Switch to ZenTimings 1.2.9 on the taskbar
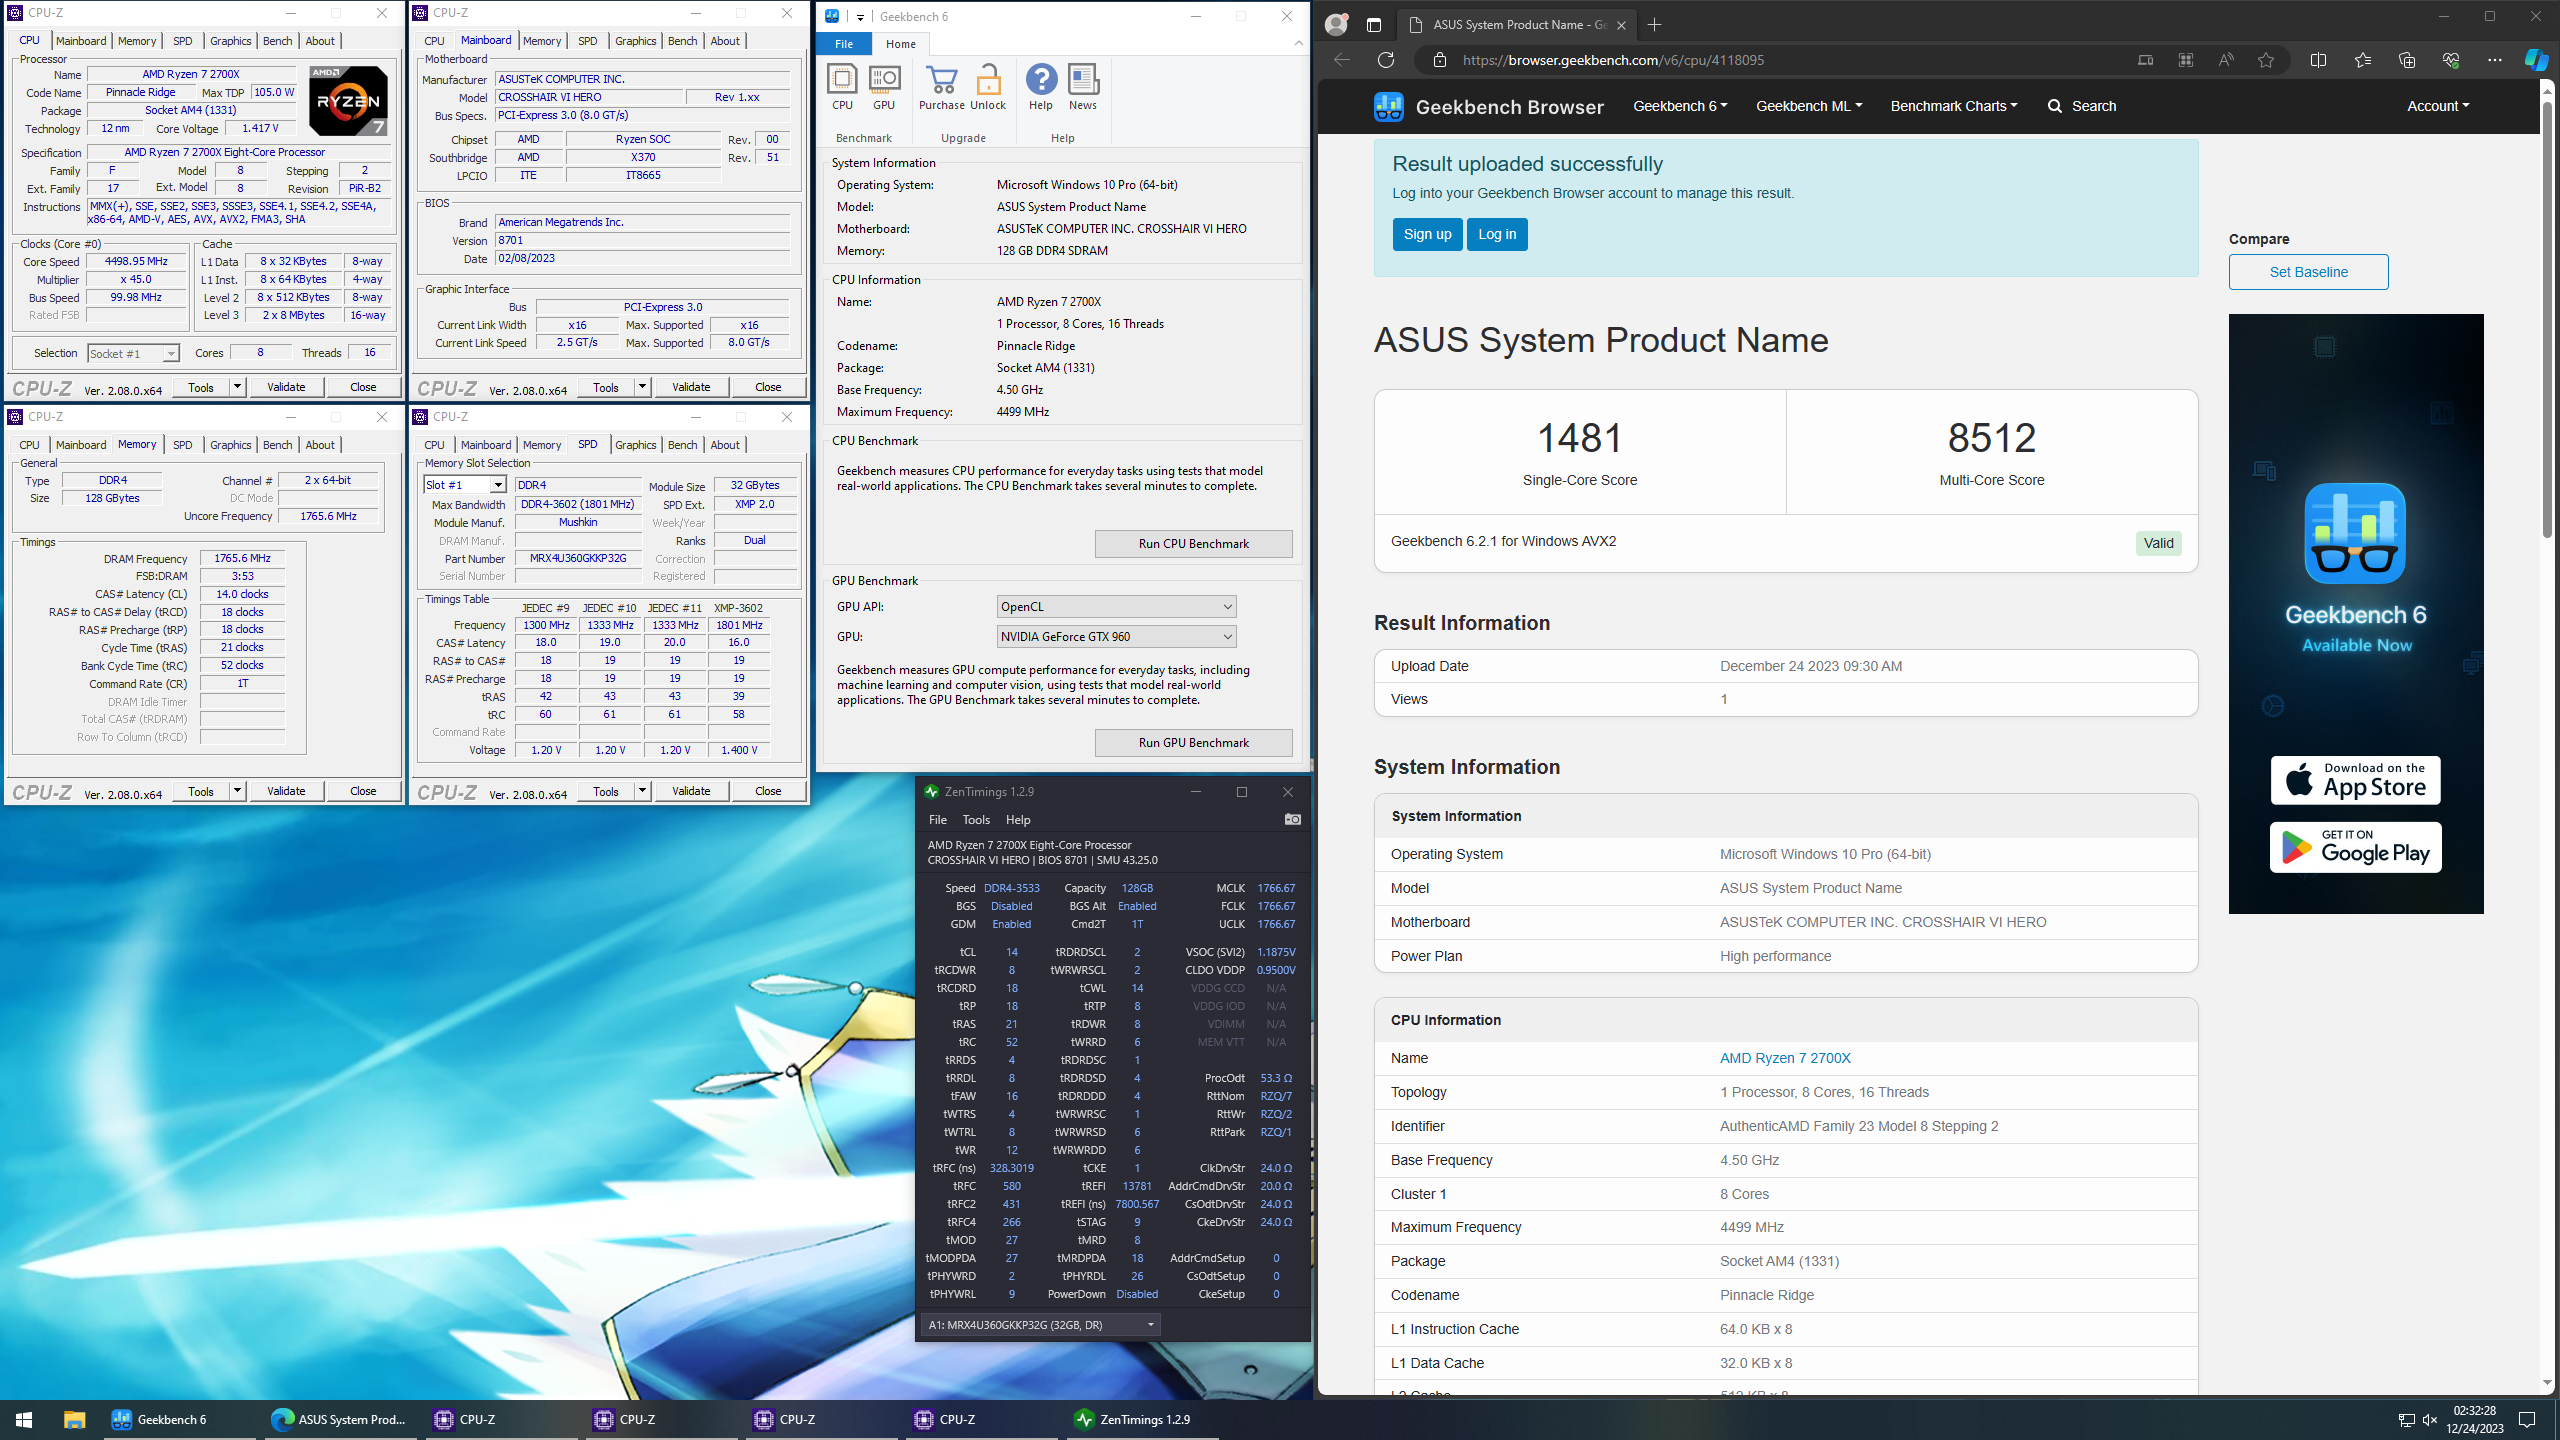This screenshot has height=1440, width=2560. point(1142,1419)
